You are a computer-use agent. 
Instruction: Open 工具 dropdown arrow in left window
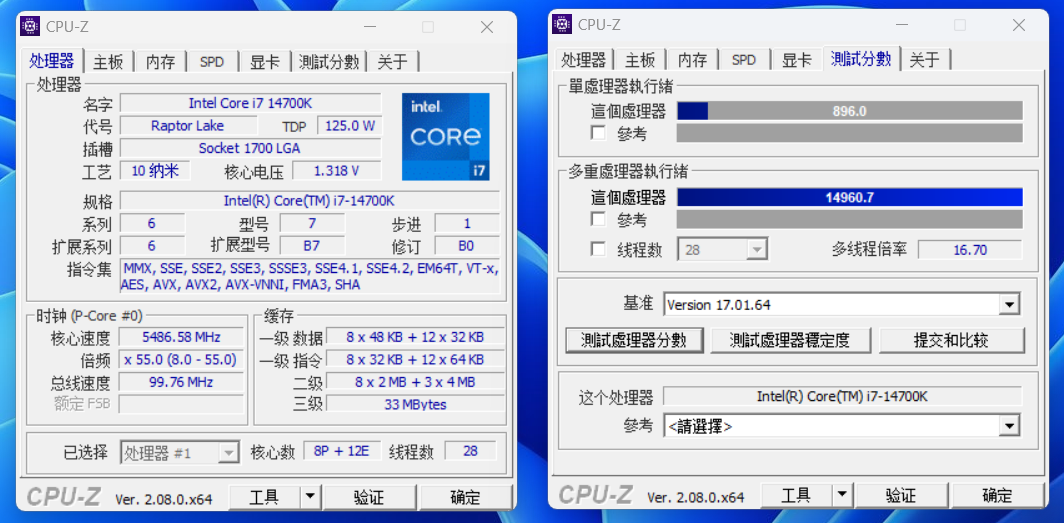[x=310, y=498]
